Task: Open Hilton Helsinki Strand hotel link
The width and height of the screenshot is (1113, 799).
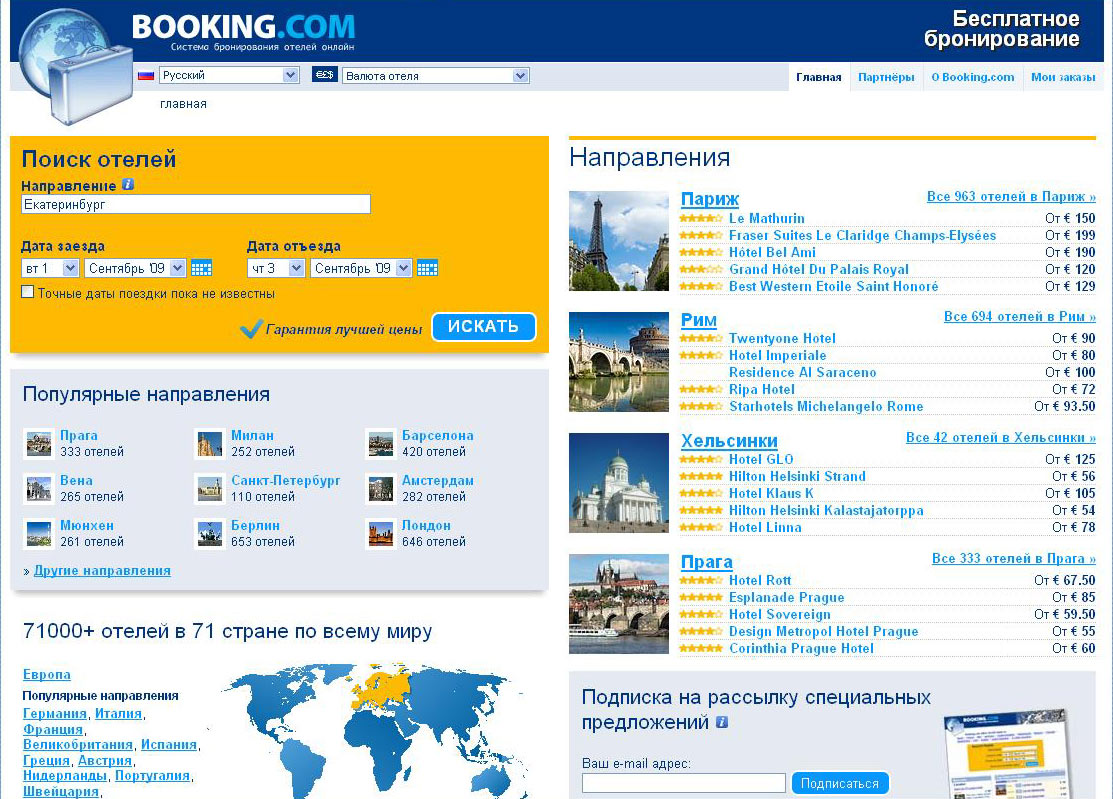Action: coord(797,476)
